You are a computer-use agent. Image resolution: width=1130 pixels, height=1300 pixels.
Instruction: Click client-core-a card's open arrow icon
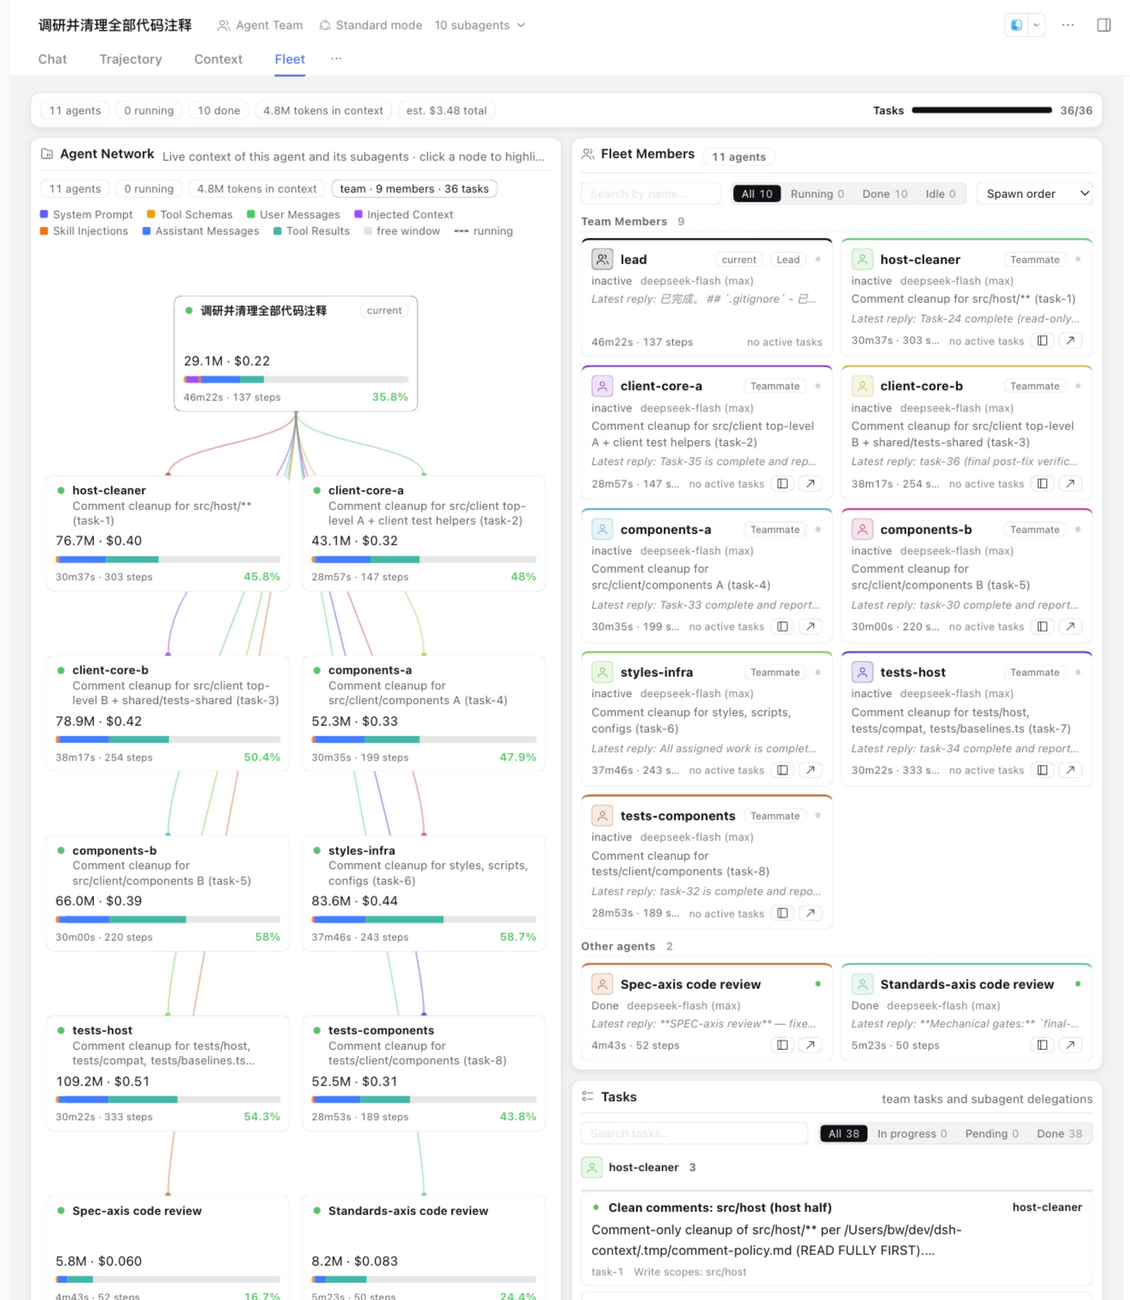[x=811, y=484]
